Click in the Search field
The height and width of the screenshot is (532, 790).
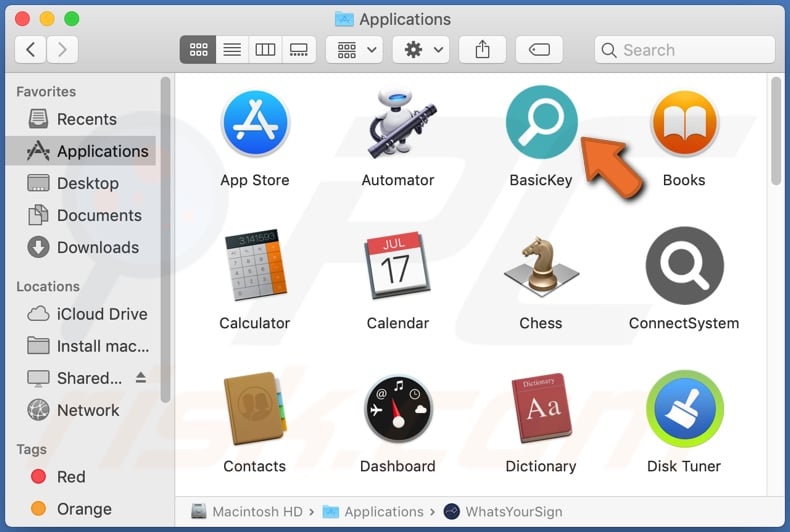tap(685, 49)
